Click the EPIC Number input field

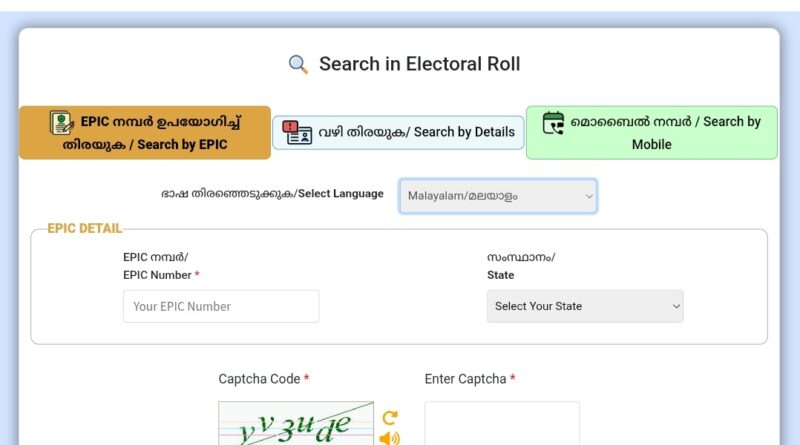221,306
